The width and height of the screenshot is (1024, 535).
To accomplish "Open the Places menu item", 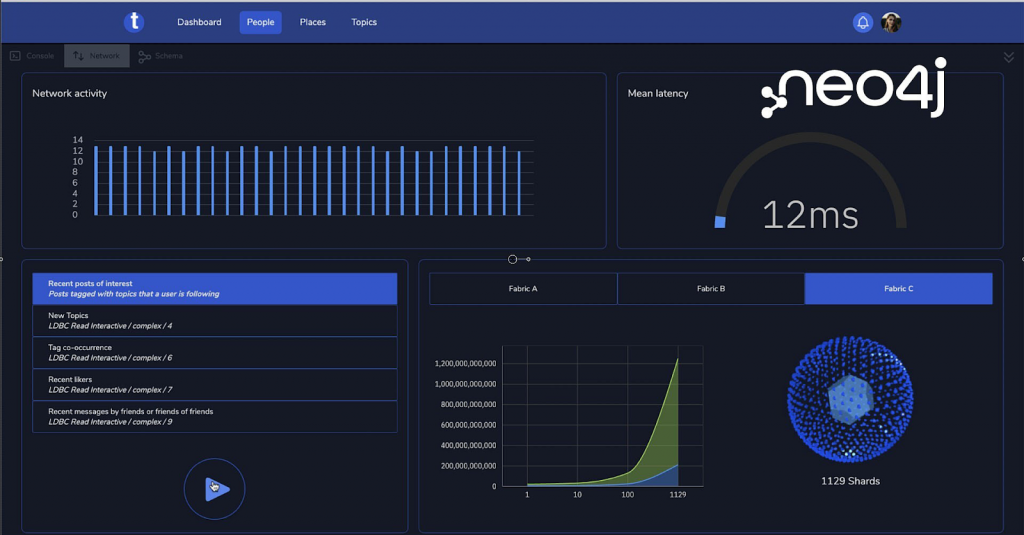I will click(313, 22).
